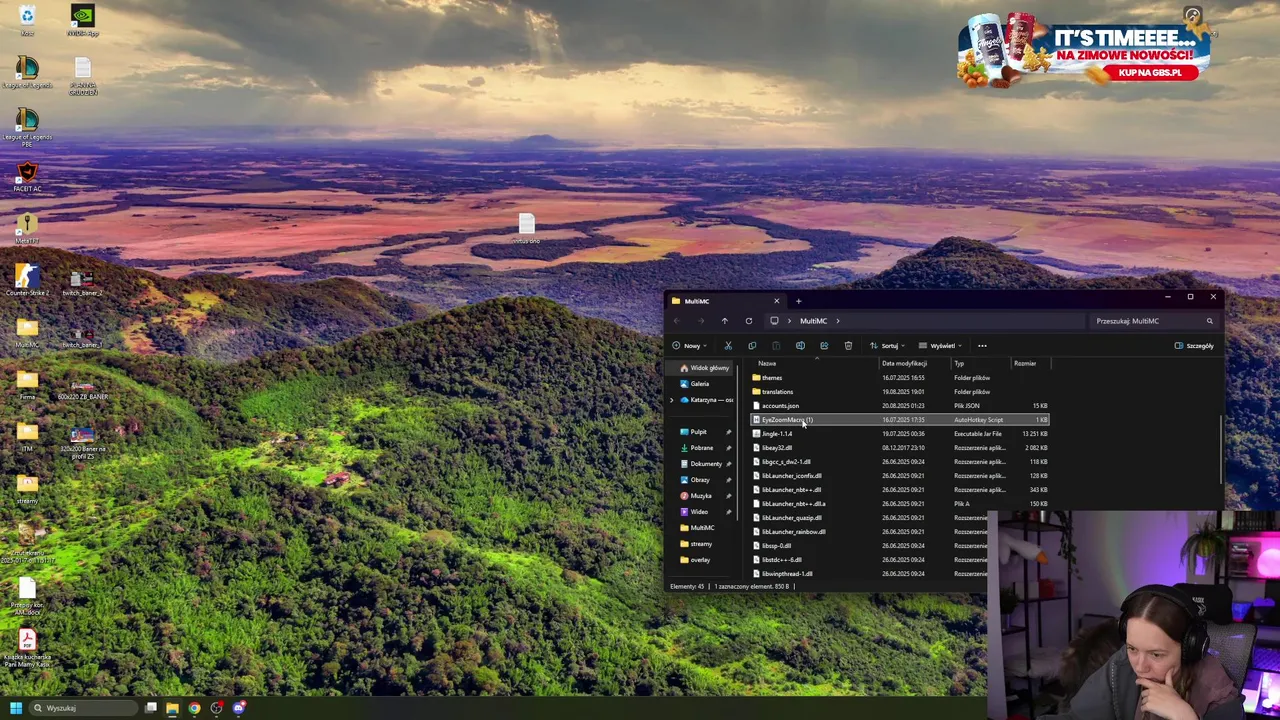Open the Sortuj dropdown
The width and height of the screenshot is (1280, 720).
click(887, 346)
